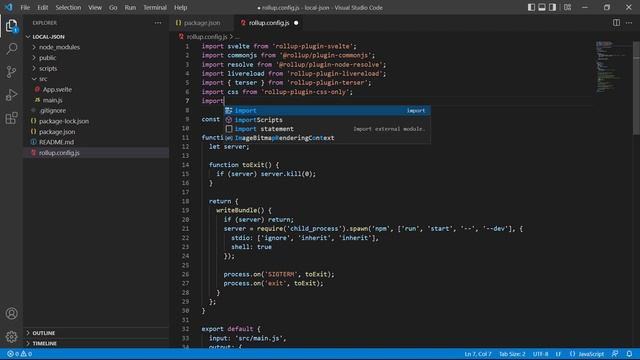The height and width of the screenshot is (360, 640).
Task: Open View menu
Action: point(95,7)
